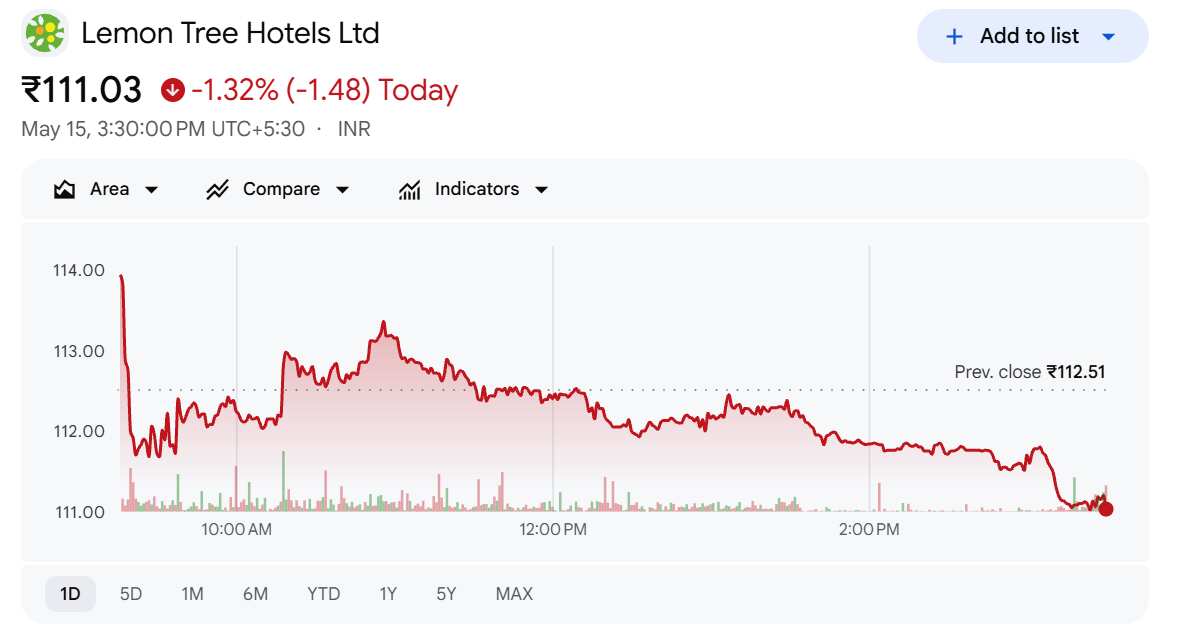Click the red endpoint dot on chart

coord(1105,509)
